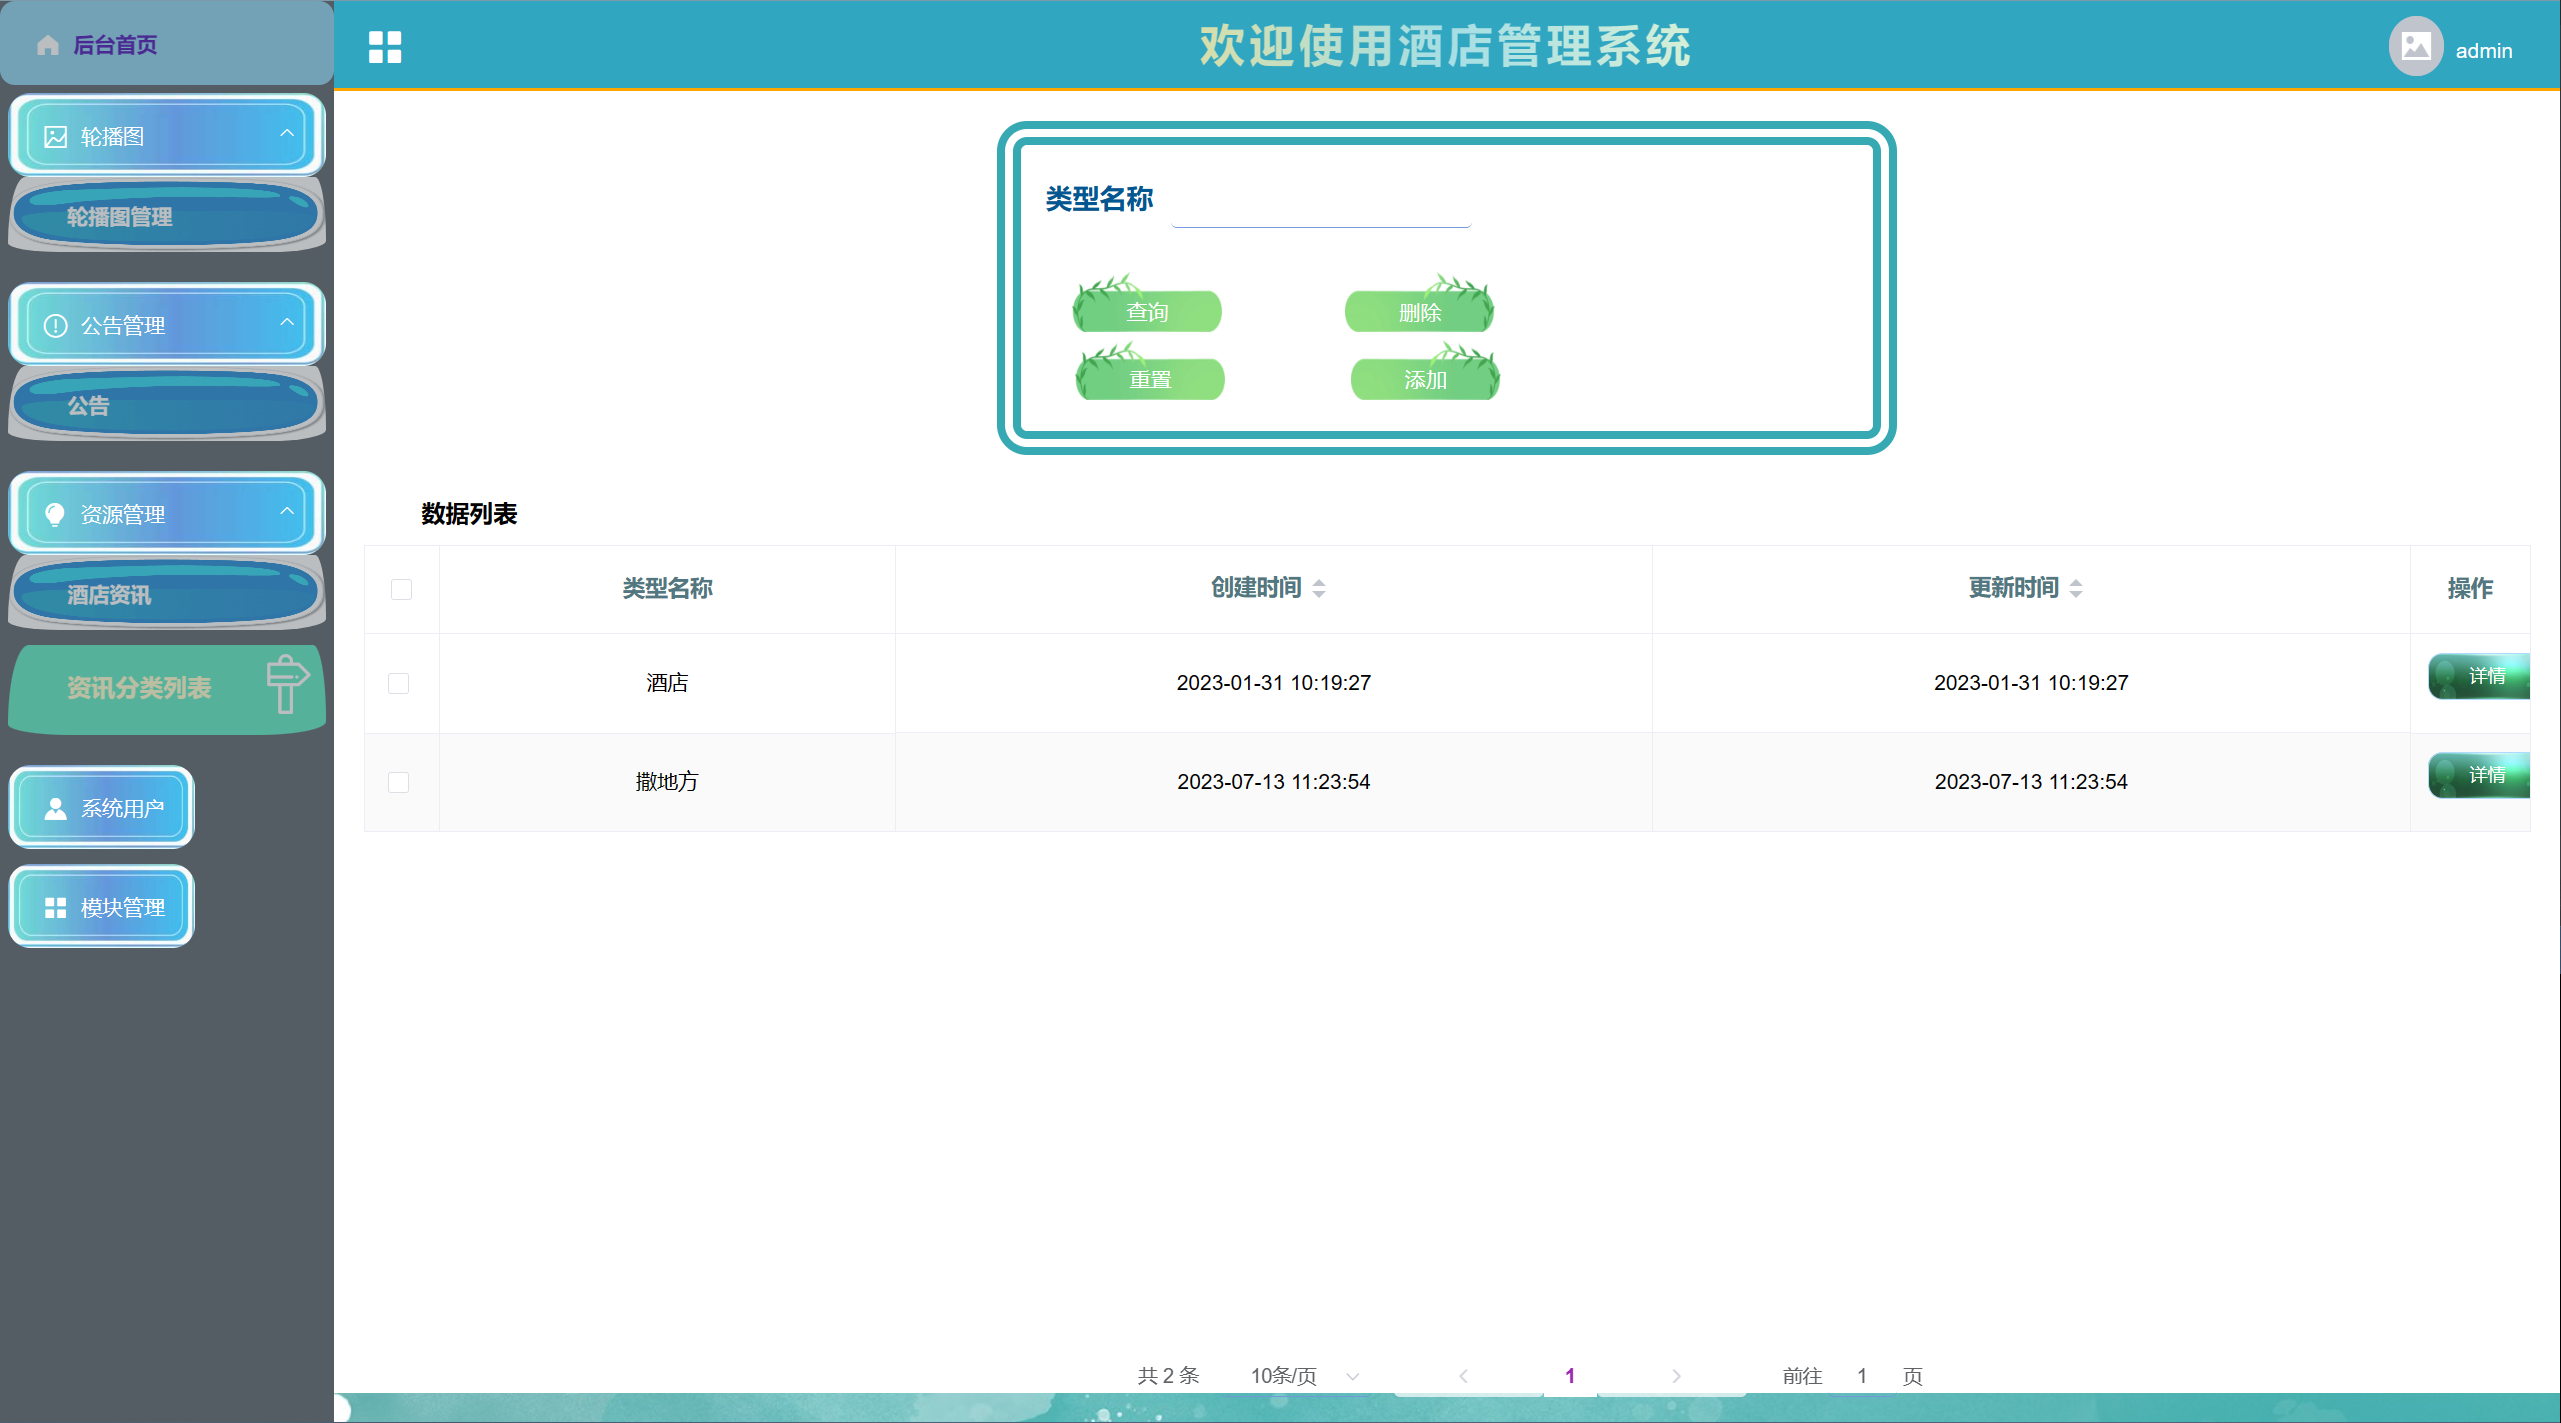Click the info icon on 公告管理 menu
The image size is (2561, 1423).
[x=56, y=326]
